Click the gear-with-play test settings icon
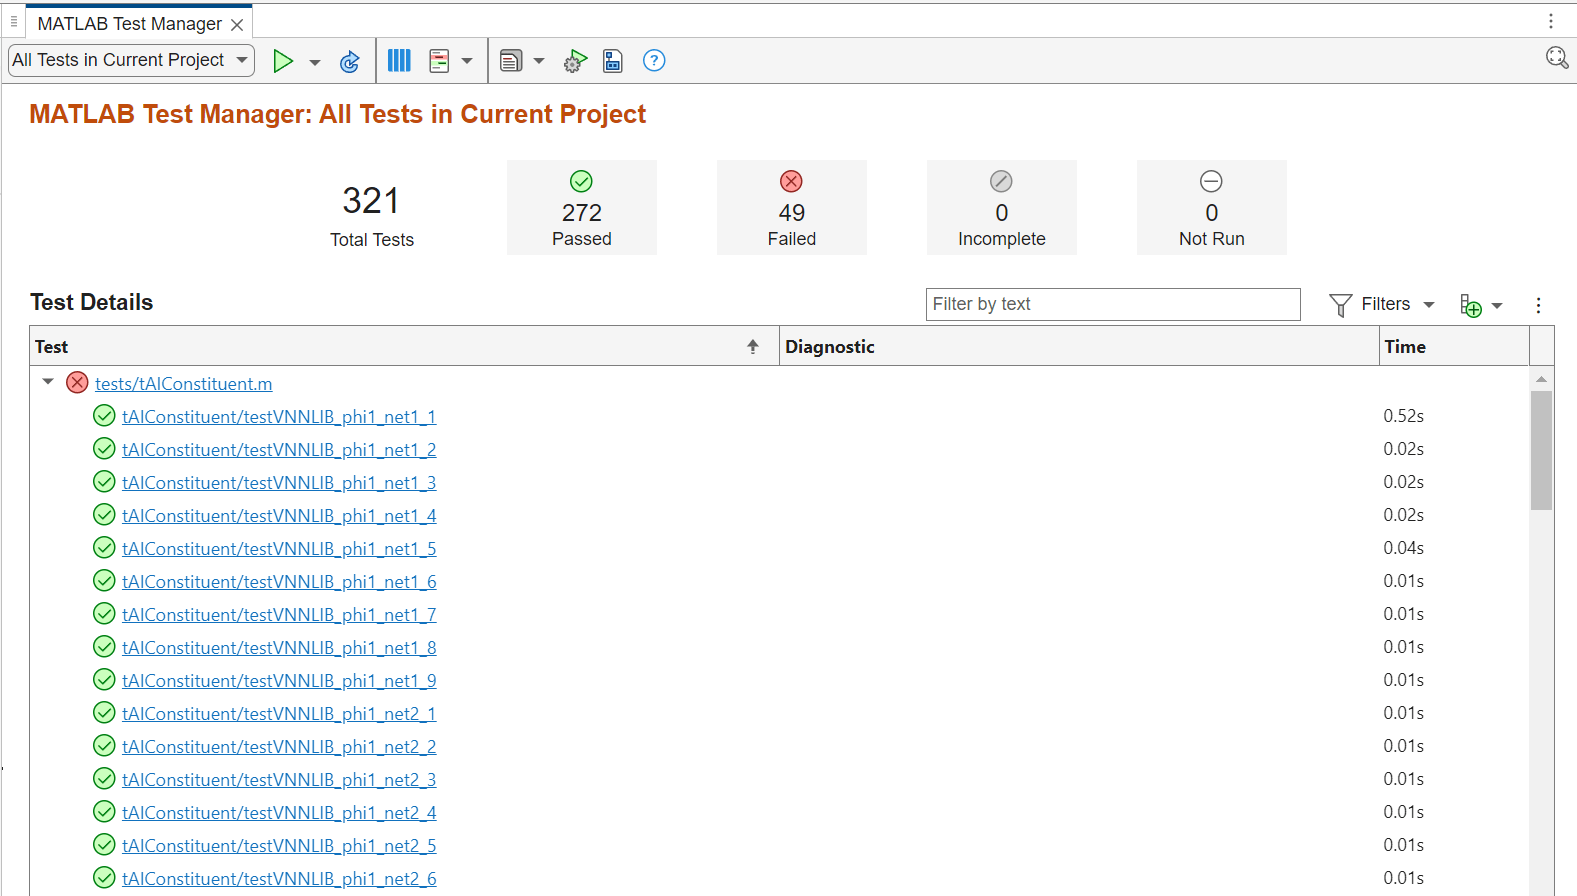This screenshot has width=1577, height=896. [575, 61]
